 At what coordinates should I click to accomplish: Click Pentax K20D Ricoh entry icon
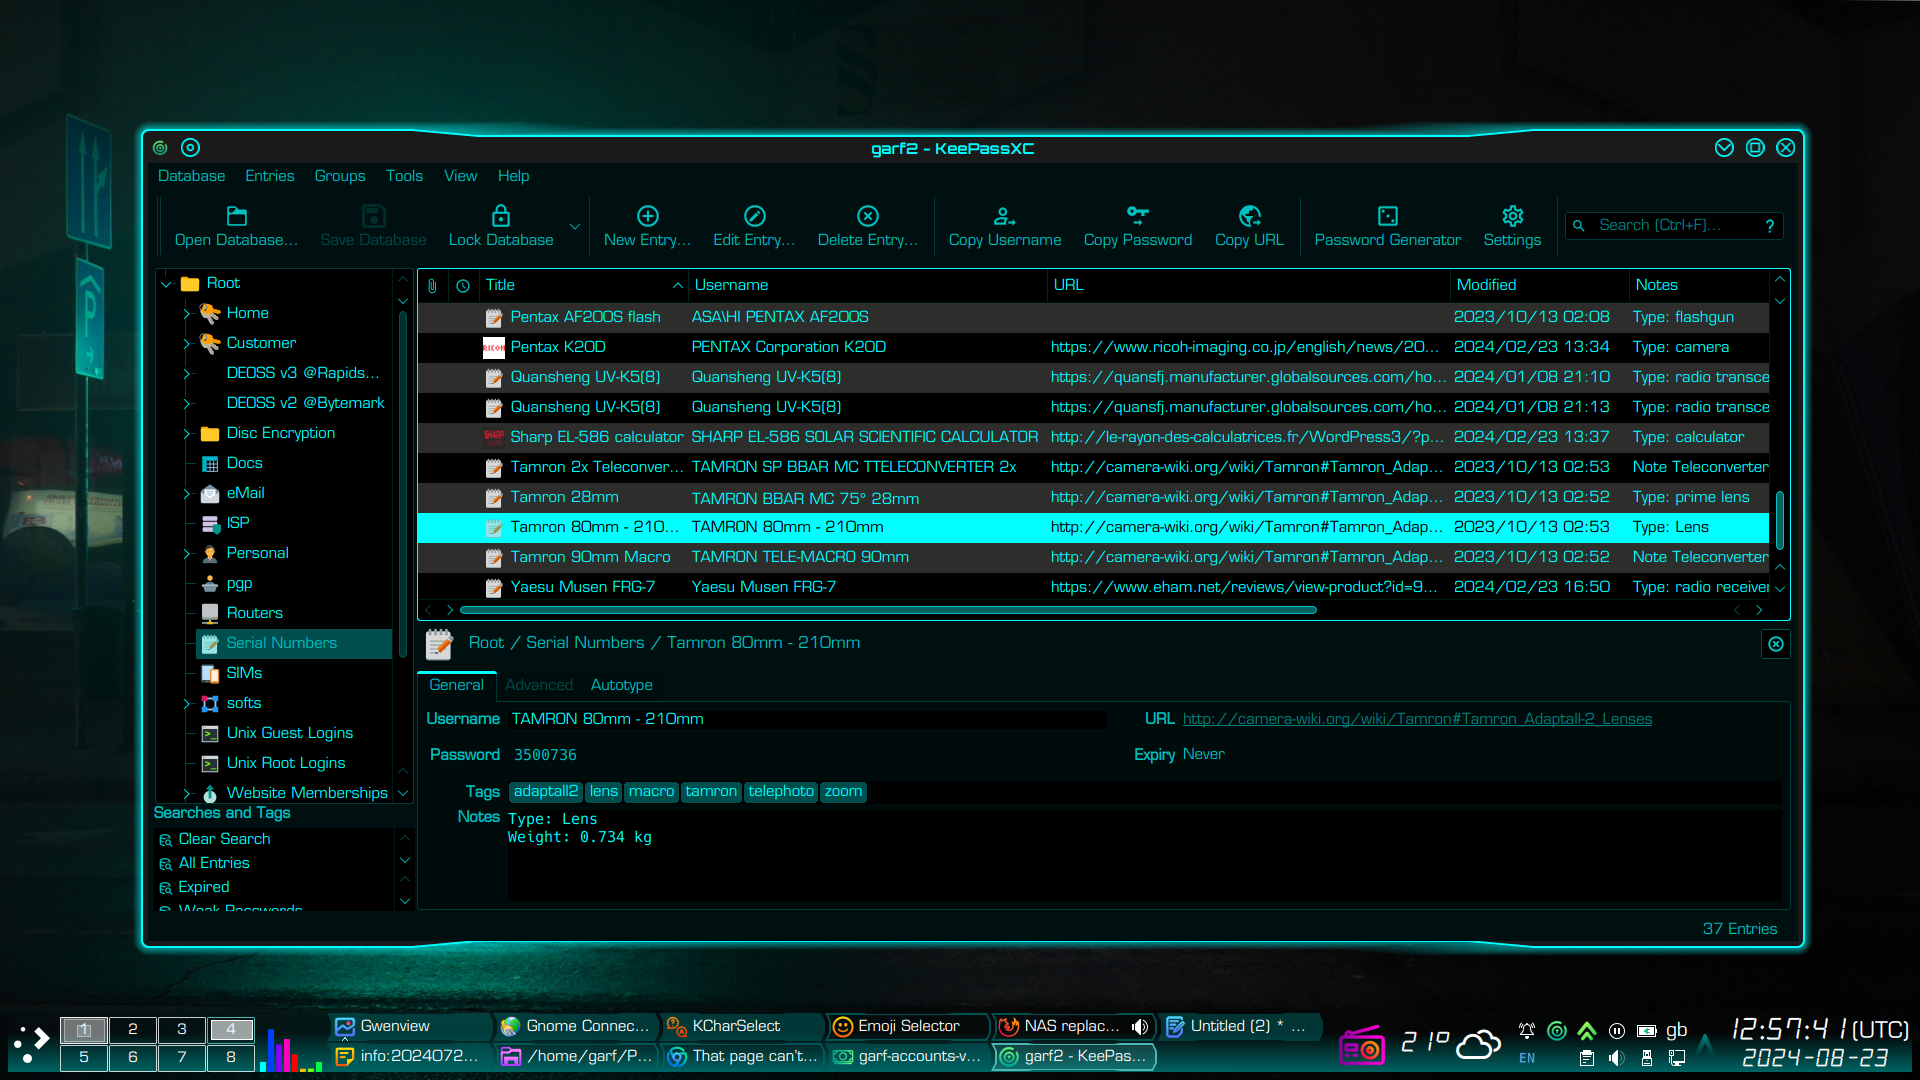tap(493, 347)
